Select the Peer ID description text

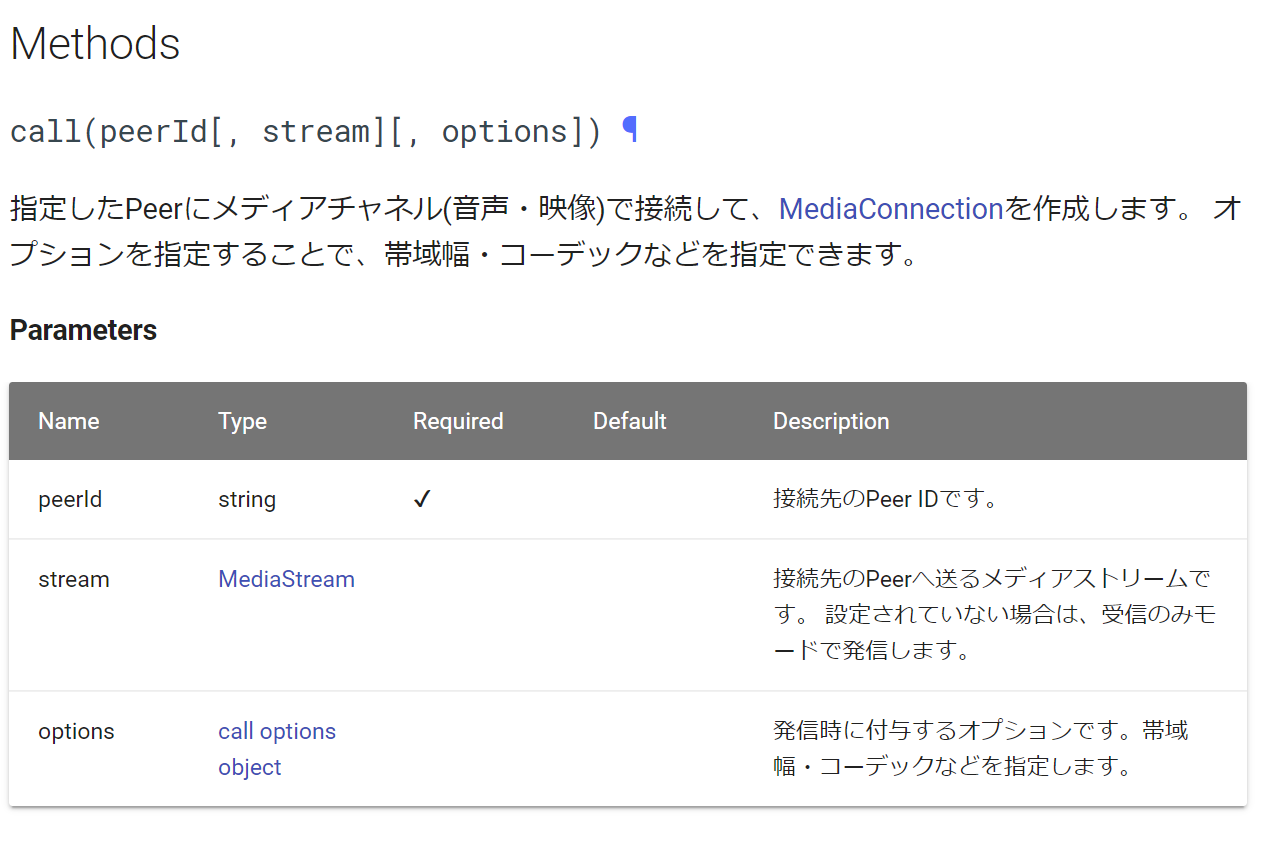tap(885, 499)
